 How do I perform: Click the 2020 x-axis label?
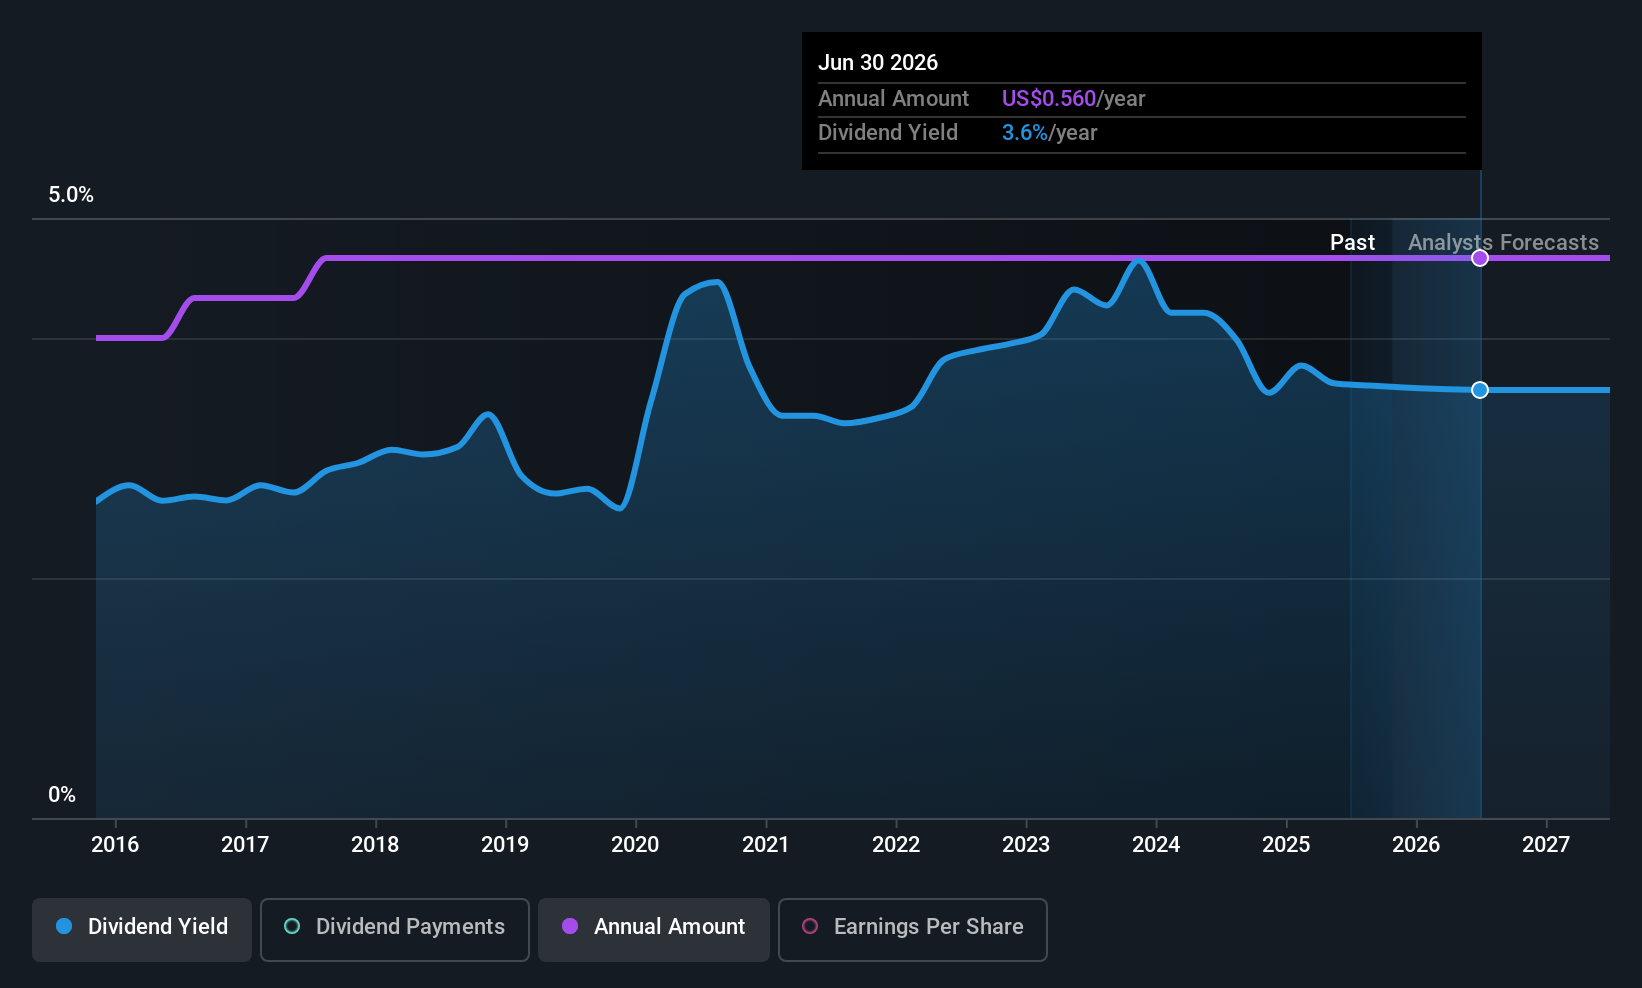click(x=635, y=845)
